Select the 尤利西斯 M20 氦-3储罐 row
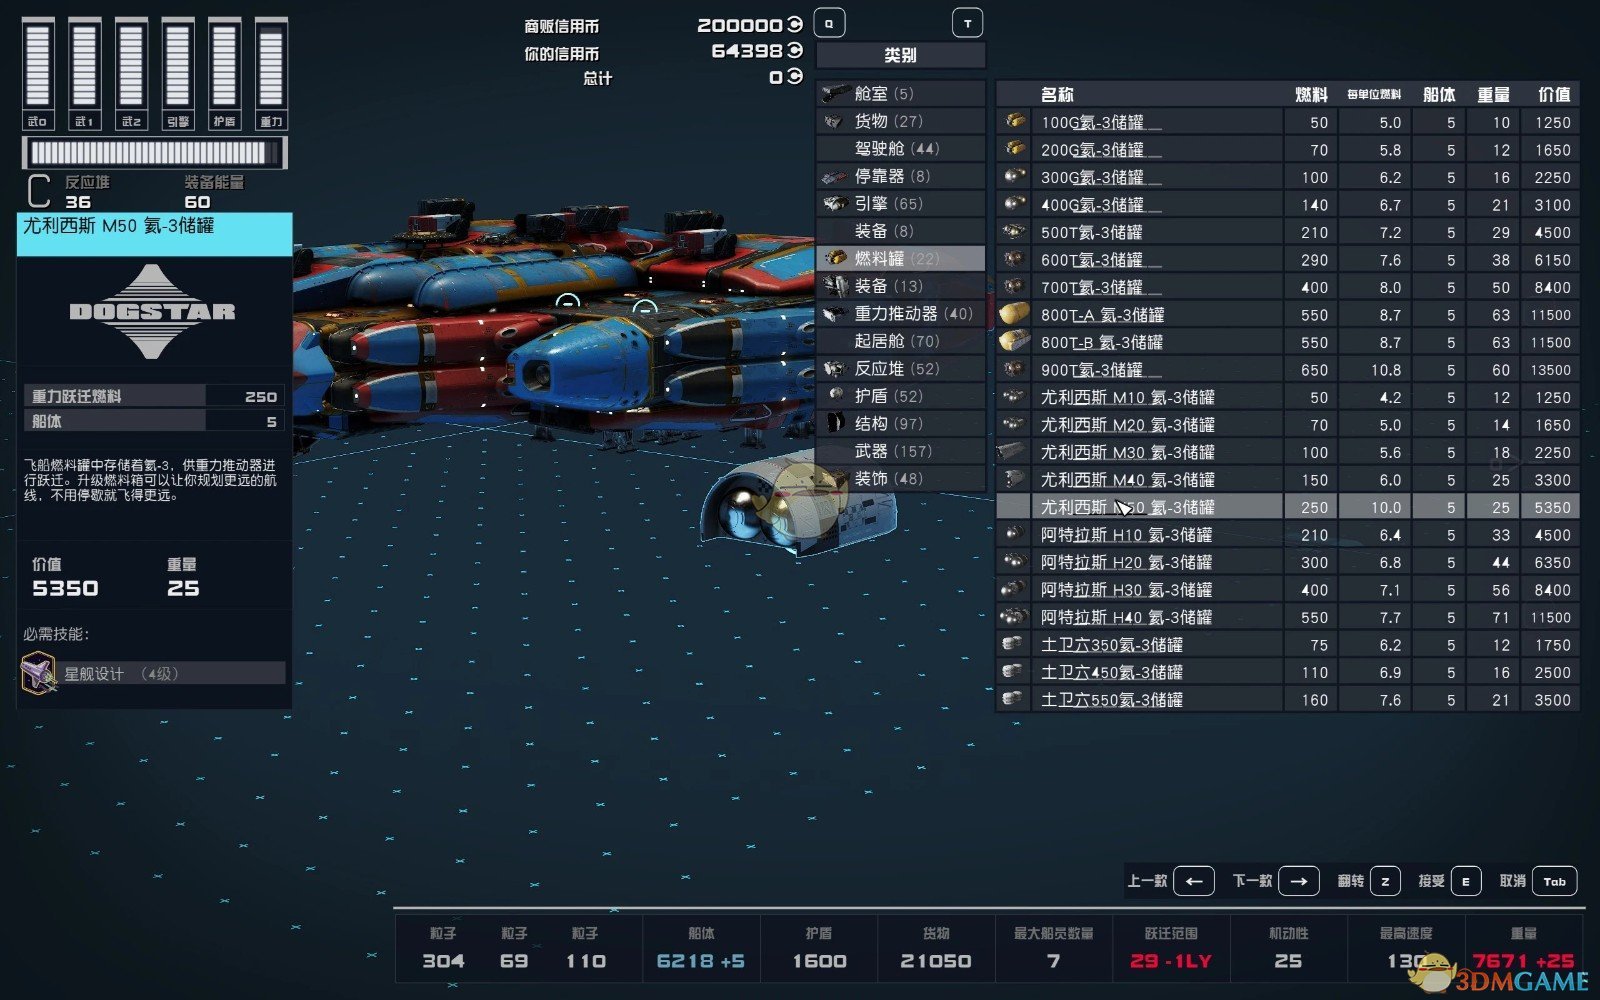 pyautogui.click(x=1288, y=424)
